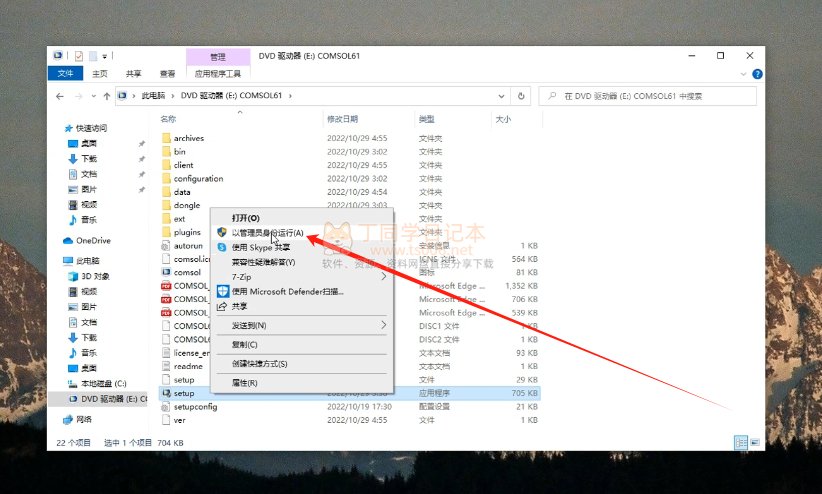Select the data folder
This screenshot has width=822, height=494.
point(182,192)
